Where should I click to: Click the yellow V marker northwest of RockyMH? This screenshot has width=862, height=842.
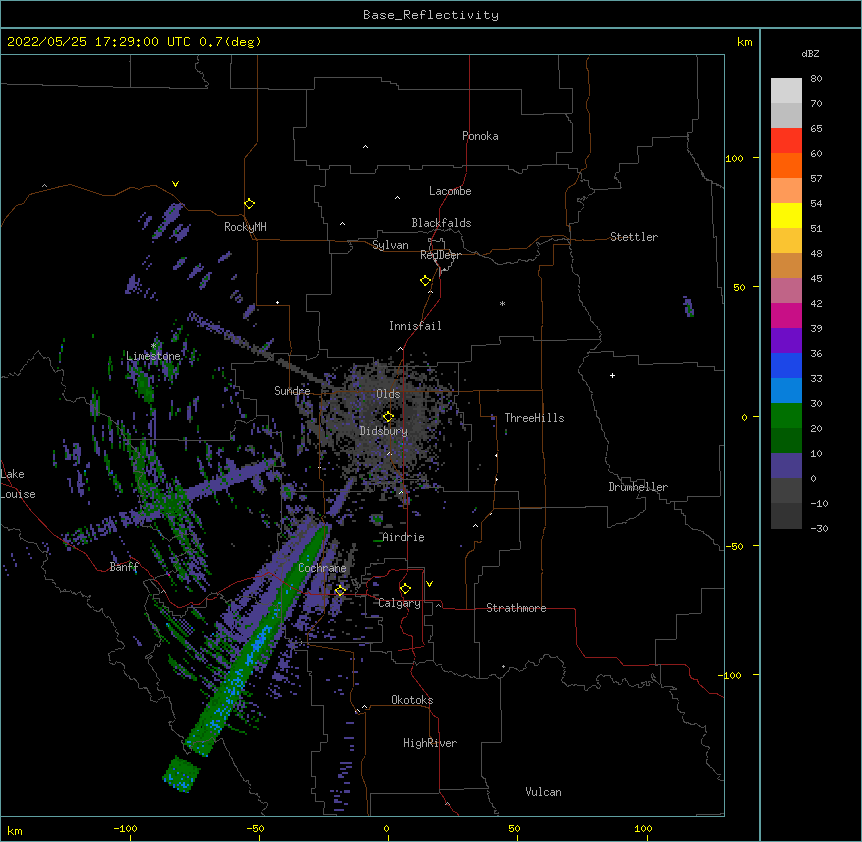tap(175, 184)
